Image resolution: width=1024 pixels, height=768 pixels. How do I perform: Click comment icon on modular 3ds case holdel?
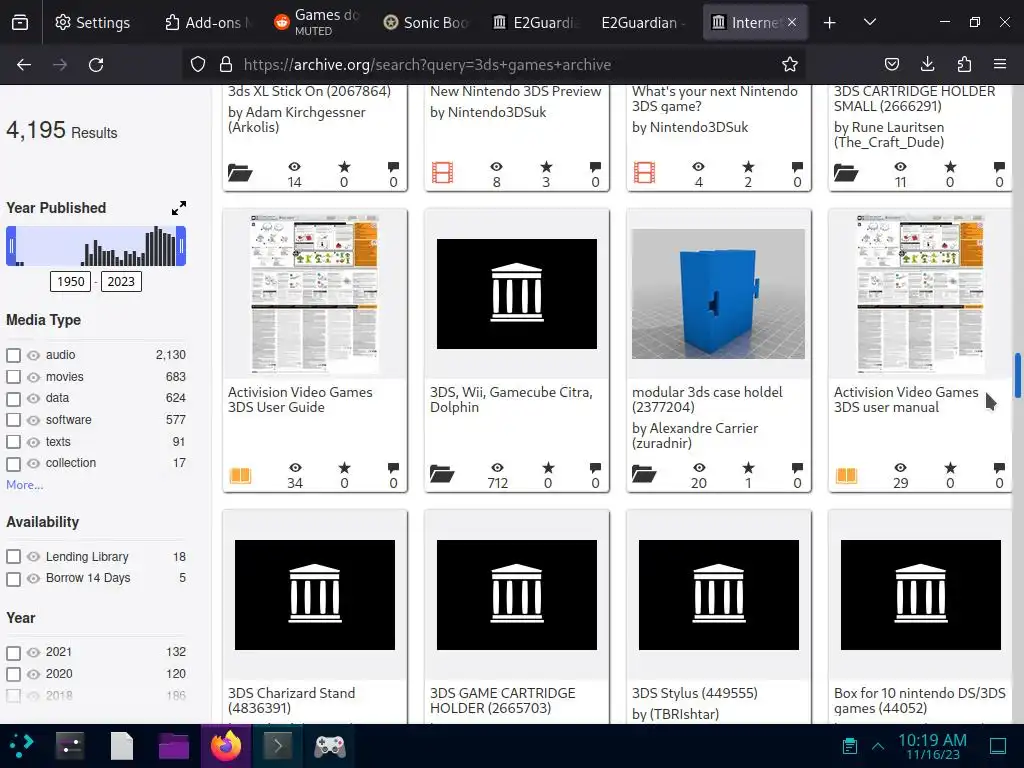(797, 468)
